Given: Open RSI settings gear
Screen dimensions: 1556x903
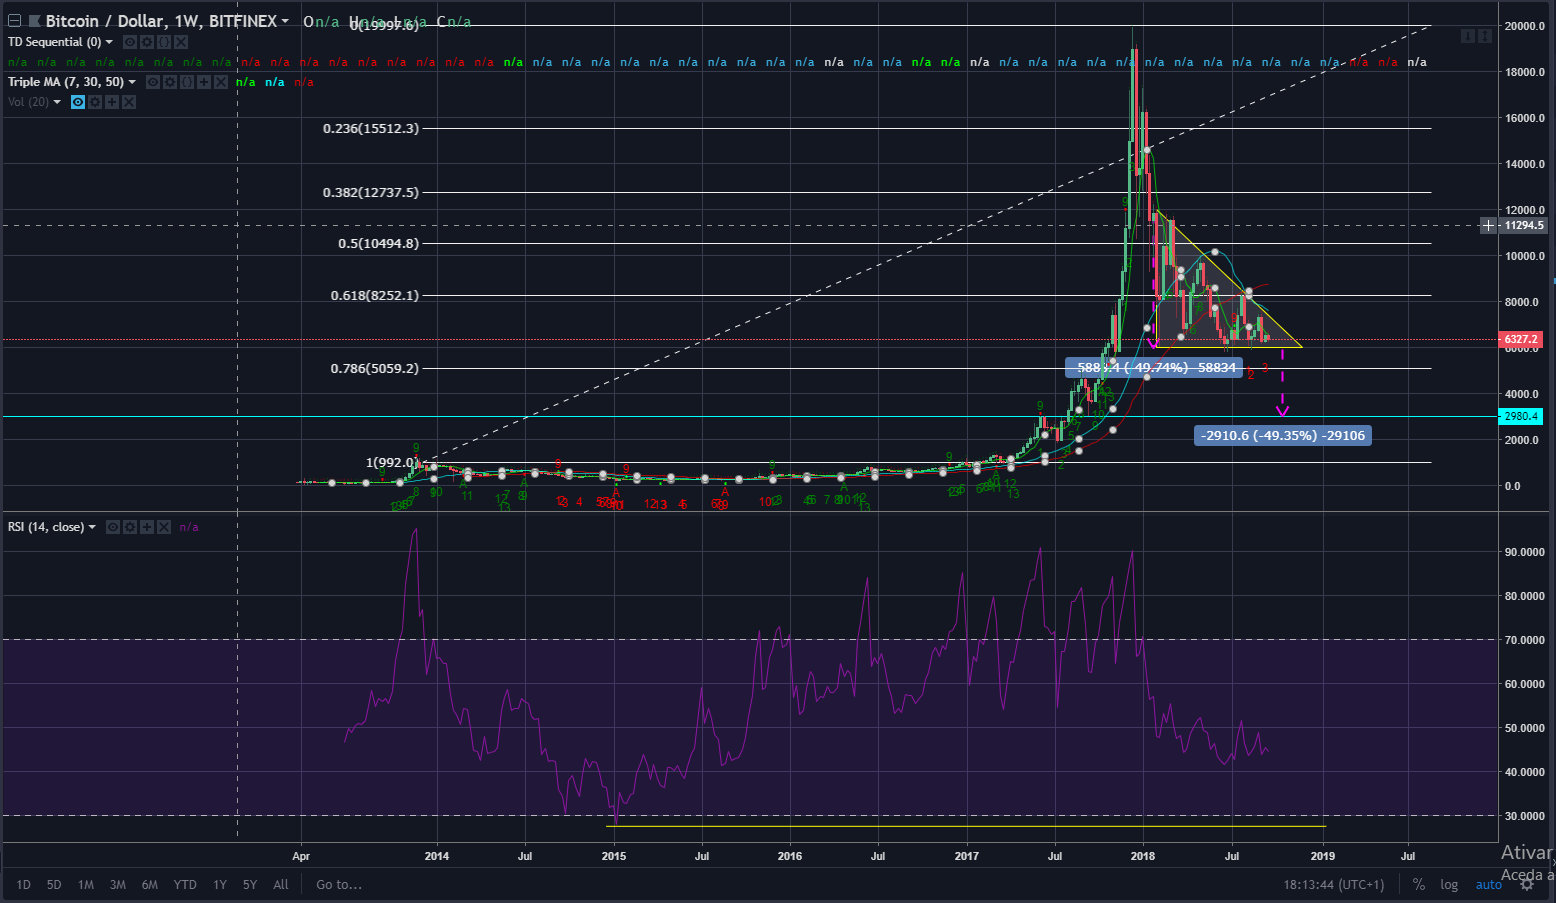Looking at the screenshot, I should pyautogui.click(x=130, y=527).
